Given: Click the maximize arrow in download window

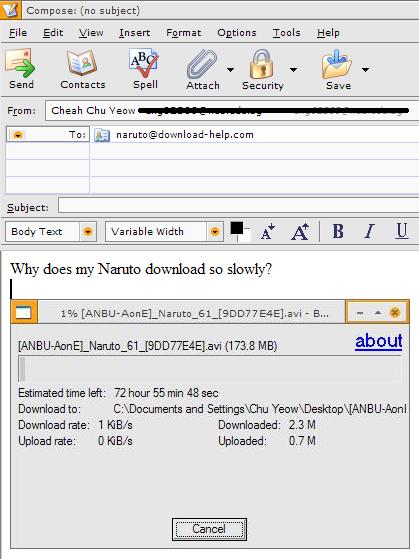Looking at the screenshot, I should click(378, 313).
